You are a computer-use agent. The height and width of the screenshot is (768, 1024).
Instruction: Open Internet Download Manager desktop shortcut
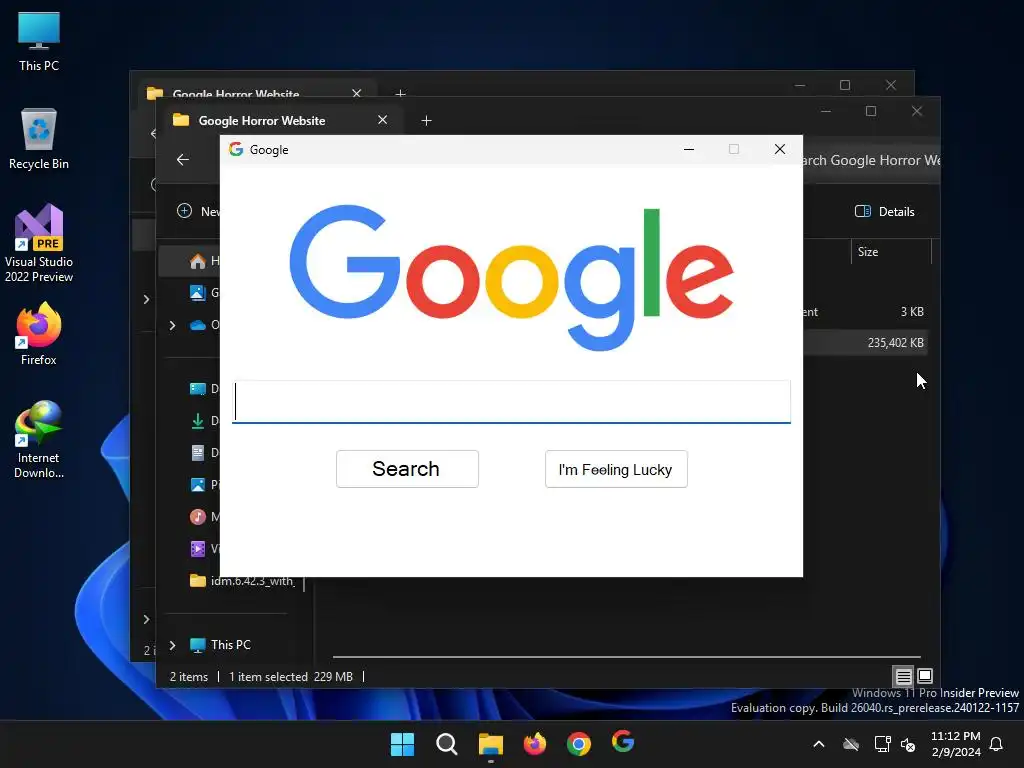(39, 440)
